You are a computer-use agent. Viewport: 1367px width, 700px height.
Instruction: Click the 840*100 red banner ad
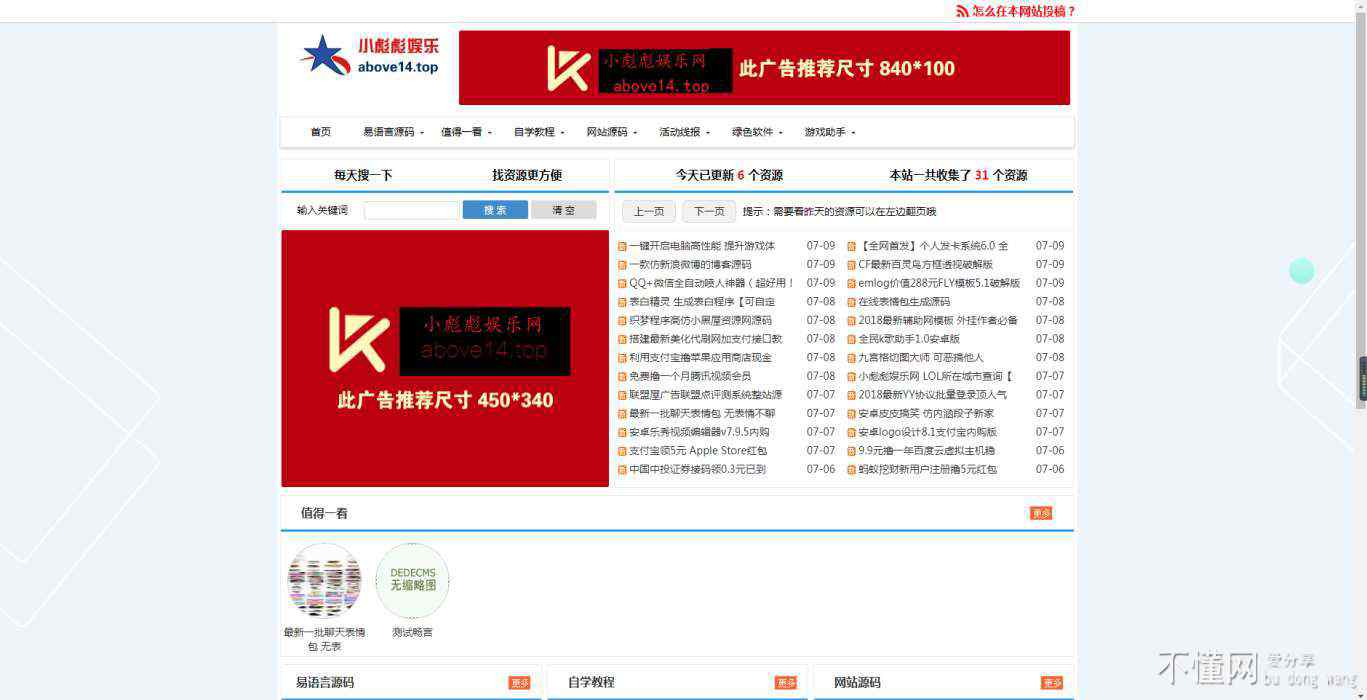coord(764,68)
